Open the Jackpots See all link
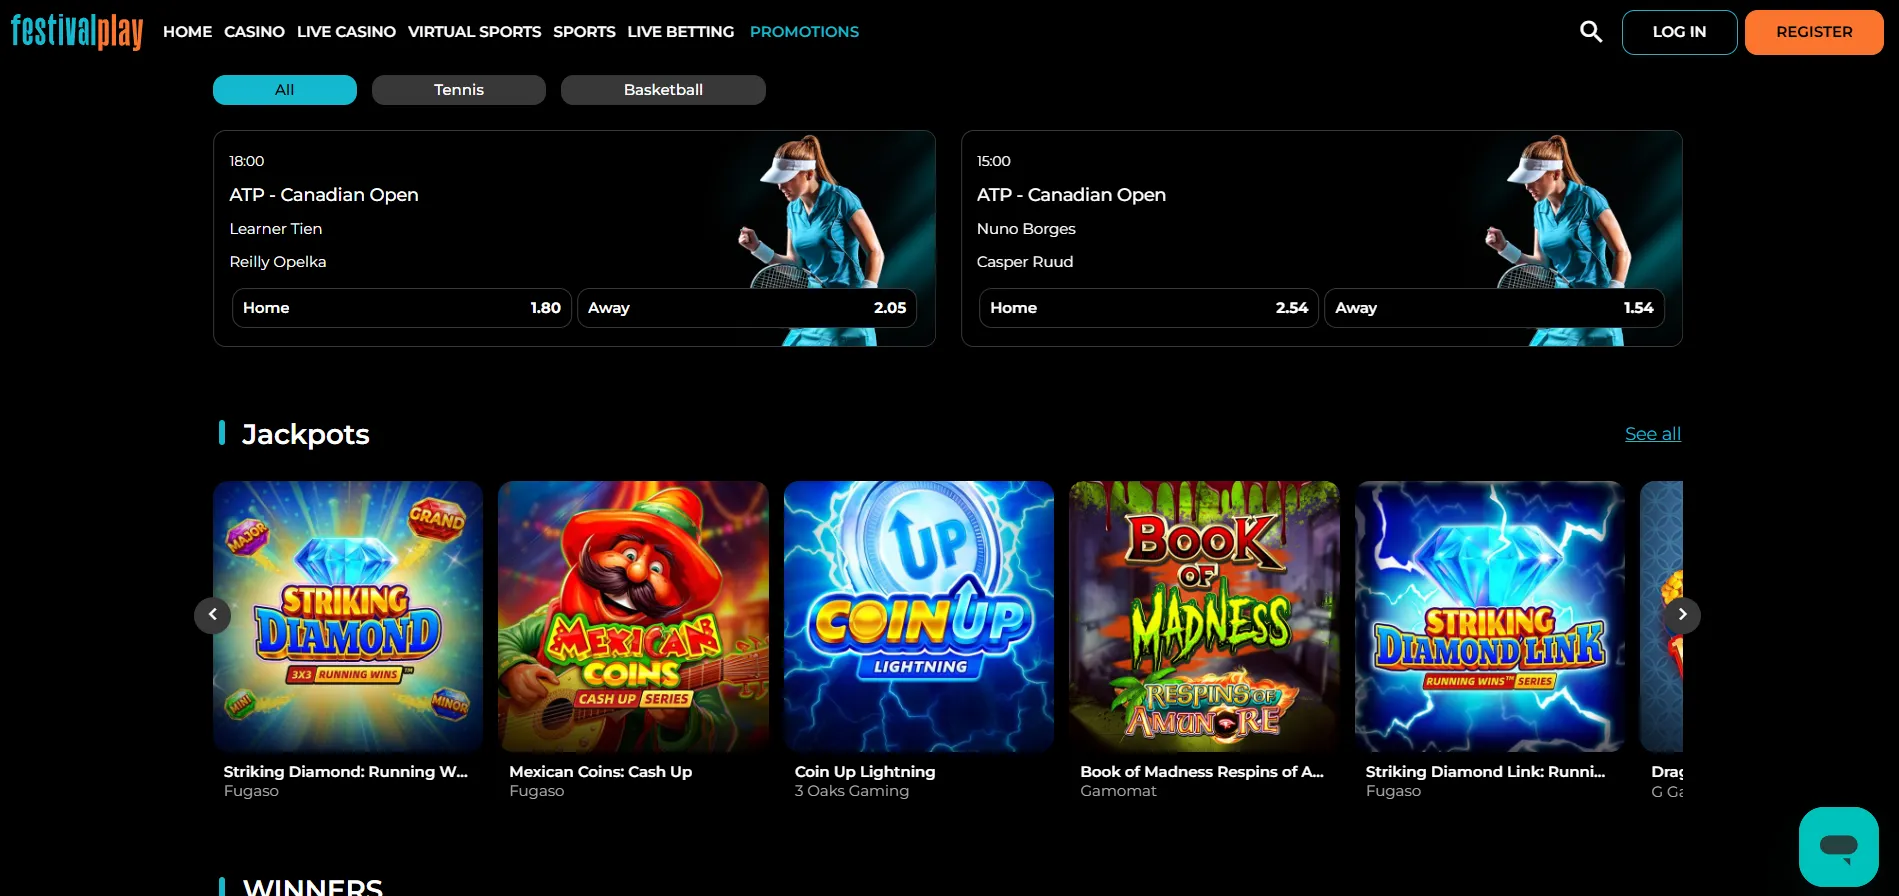 [x=1653, y=434]
